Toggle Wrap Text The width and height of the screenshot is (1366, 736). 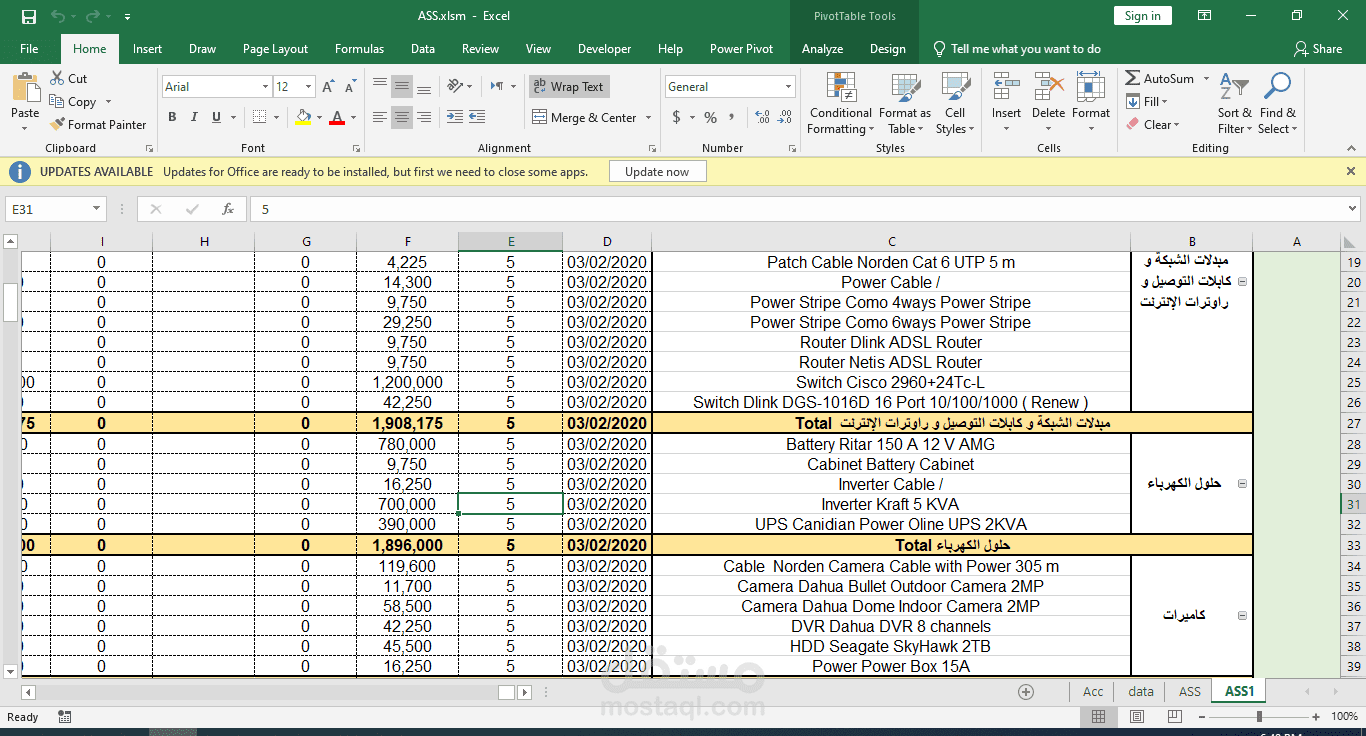[x=568, y=87]
